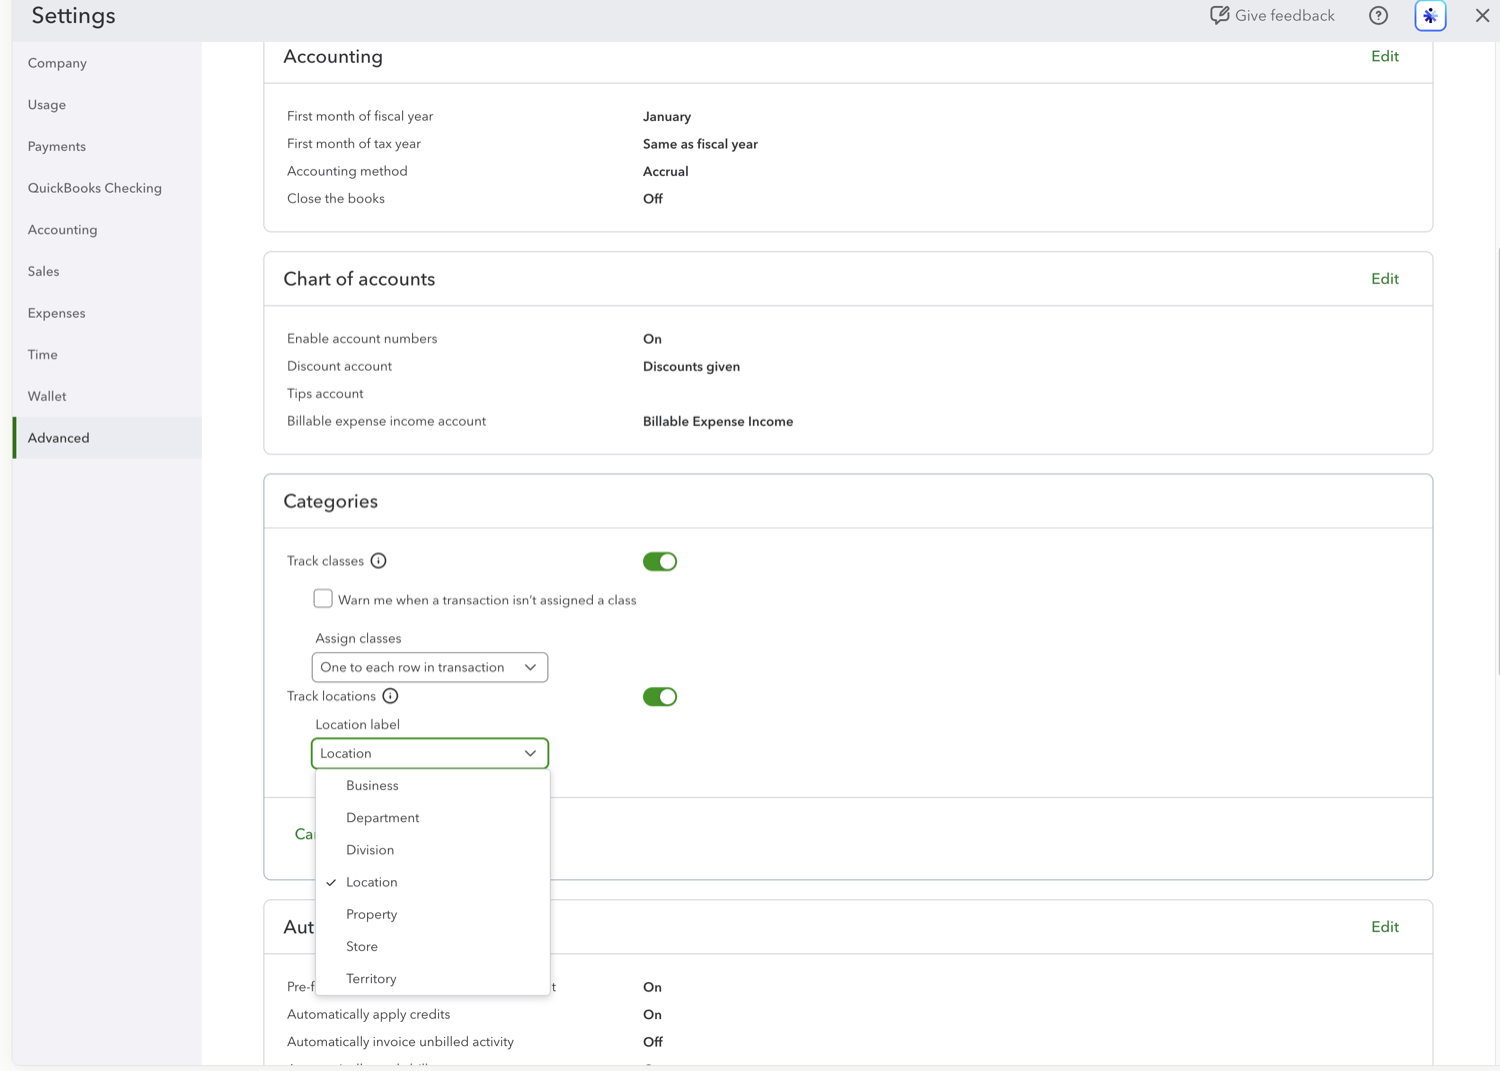Image resolution: width=1500 pixels, height=1071 pixels.
Task: Click info icon next to Track locations
Action: pos(390,696)
